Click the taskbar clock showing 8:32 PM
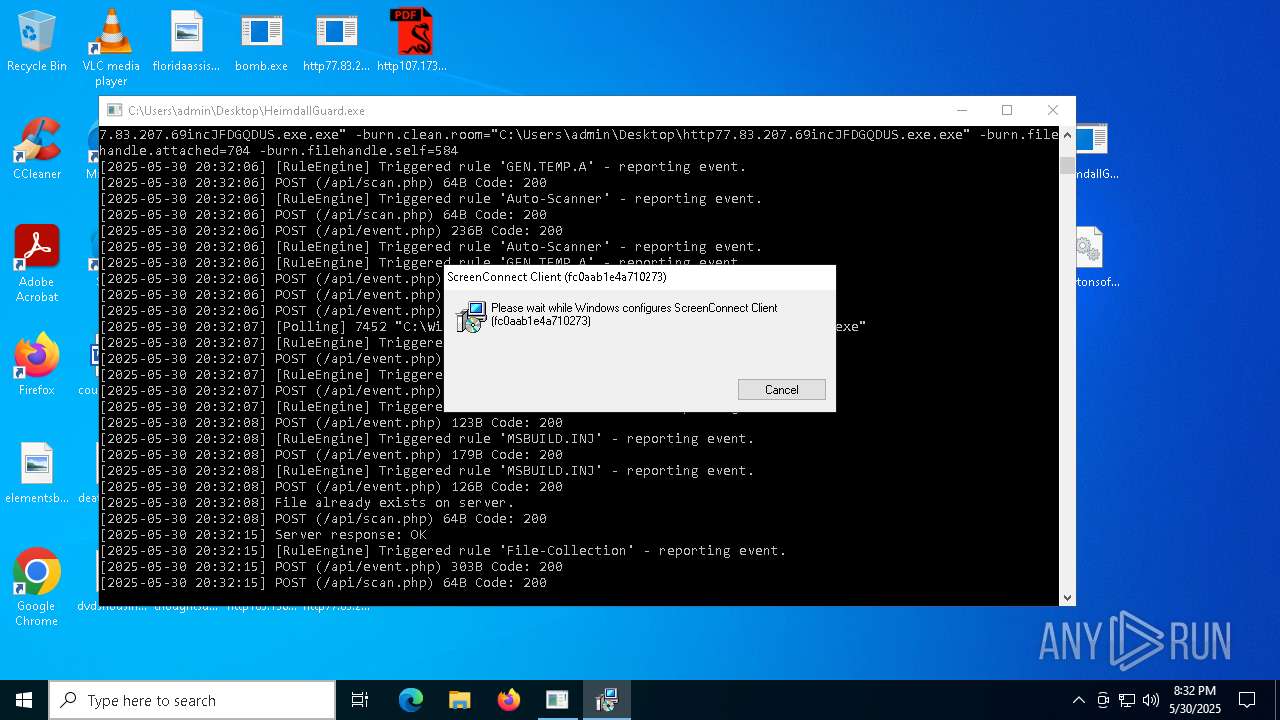Screen dimensions: 1280x720 click(1195, 700)
